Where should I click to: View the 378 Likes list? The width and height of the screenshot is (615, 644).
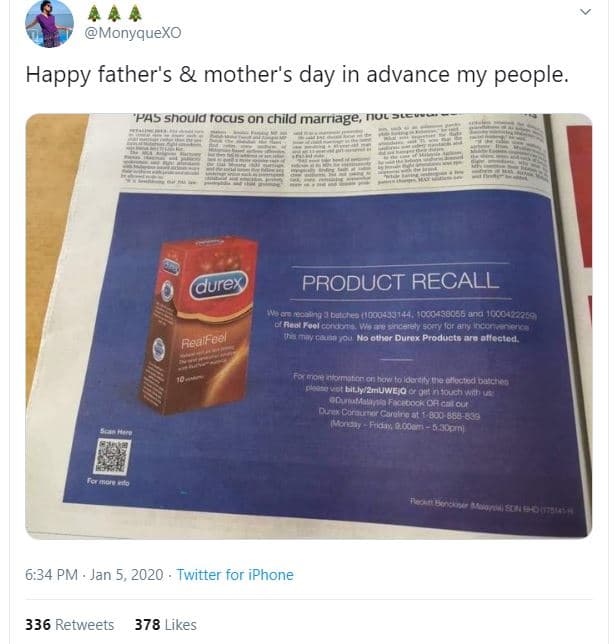[165, 624]
